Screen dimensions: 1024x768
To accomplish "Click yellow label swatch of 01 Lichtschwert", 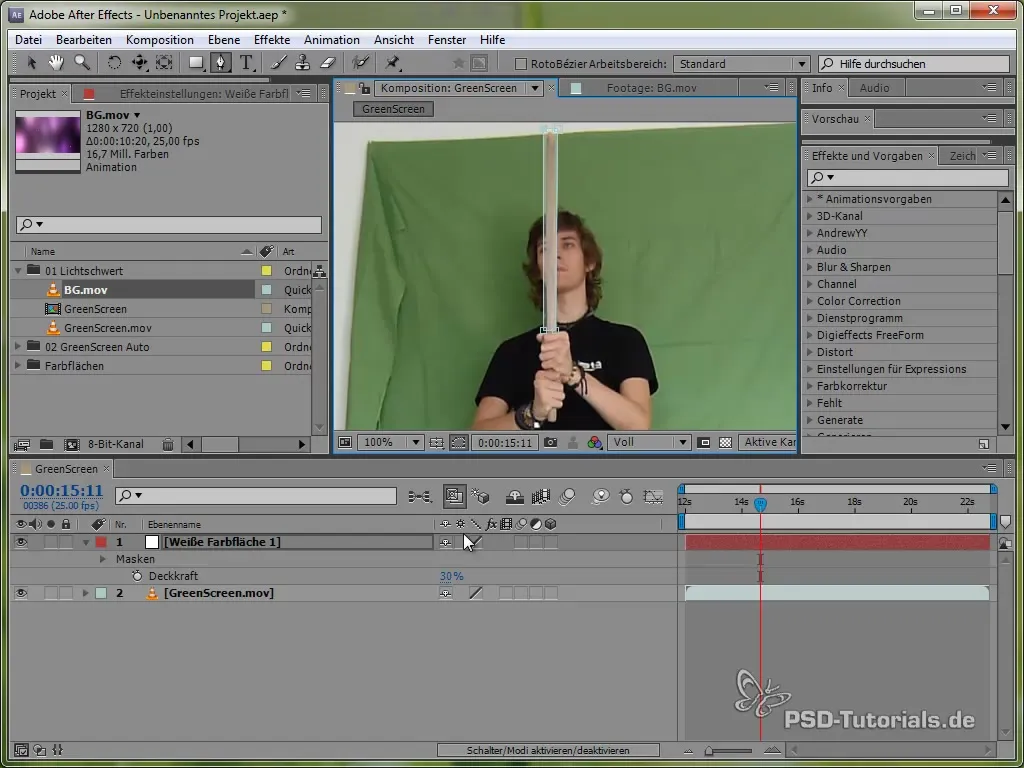I will tap(266, 270).
